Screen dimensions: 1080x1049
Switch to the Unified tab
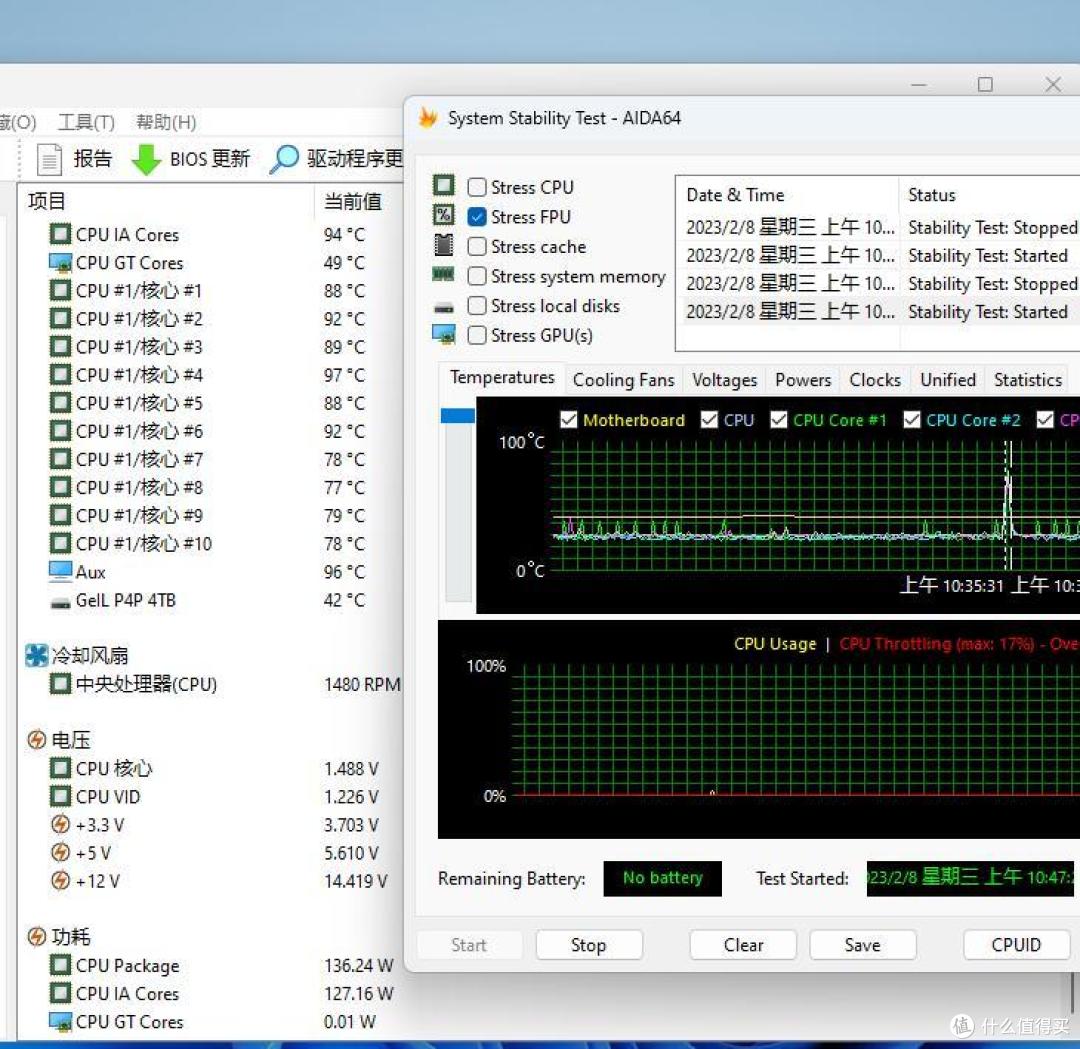tap(948, 380)
